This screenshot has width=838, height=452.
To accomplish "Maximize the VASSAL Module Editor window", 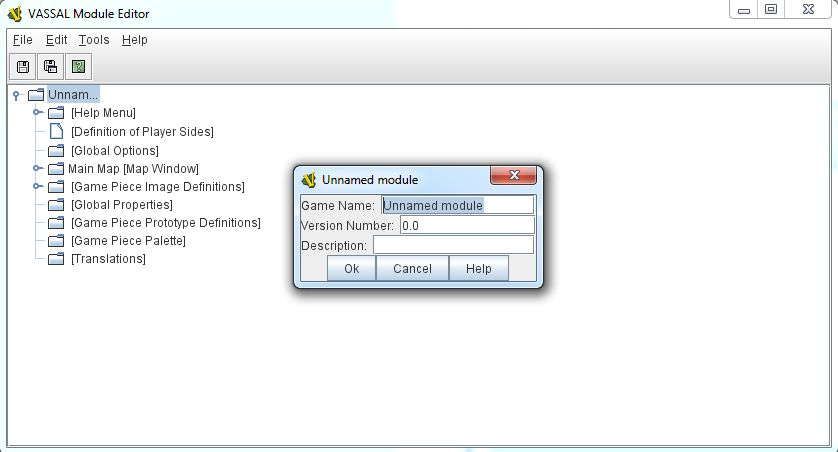I will (771, 10).
